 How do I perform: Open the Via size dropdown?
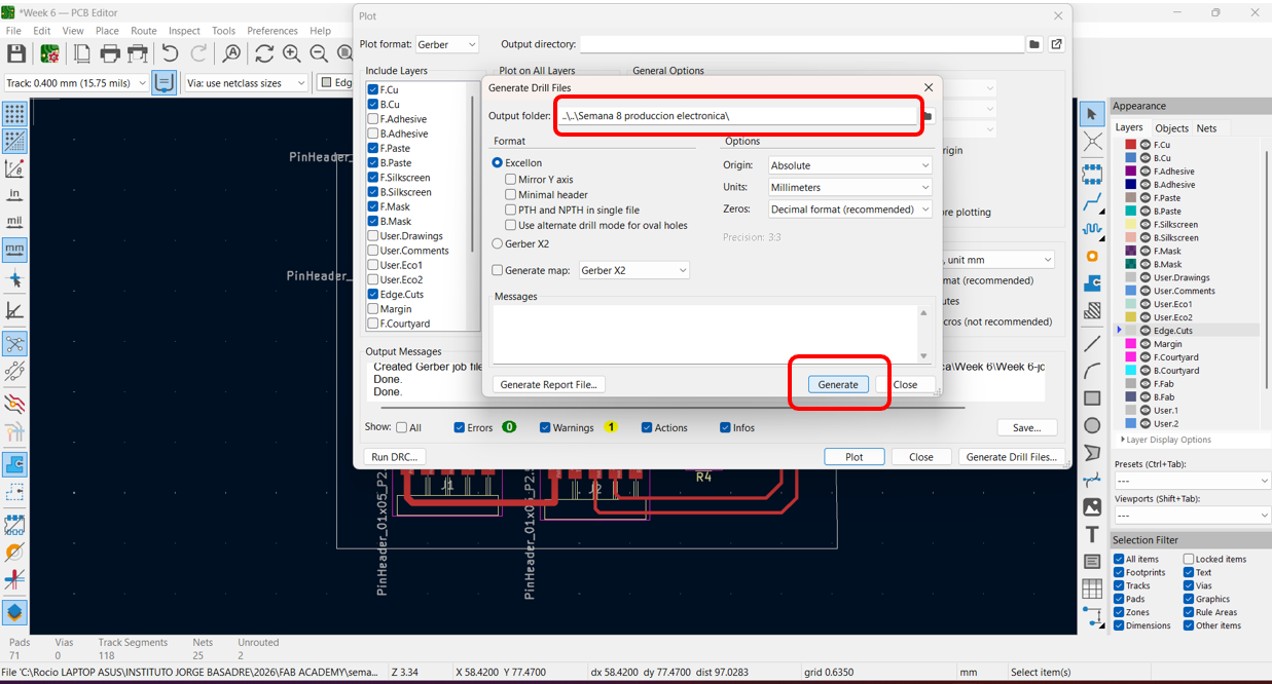(246, 83)
